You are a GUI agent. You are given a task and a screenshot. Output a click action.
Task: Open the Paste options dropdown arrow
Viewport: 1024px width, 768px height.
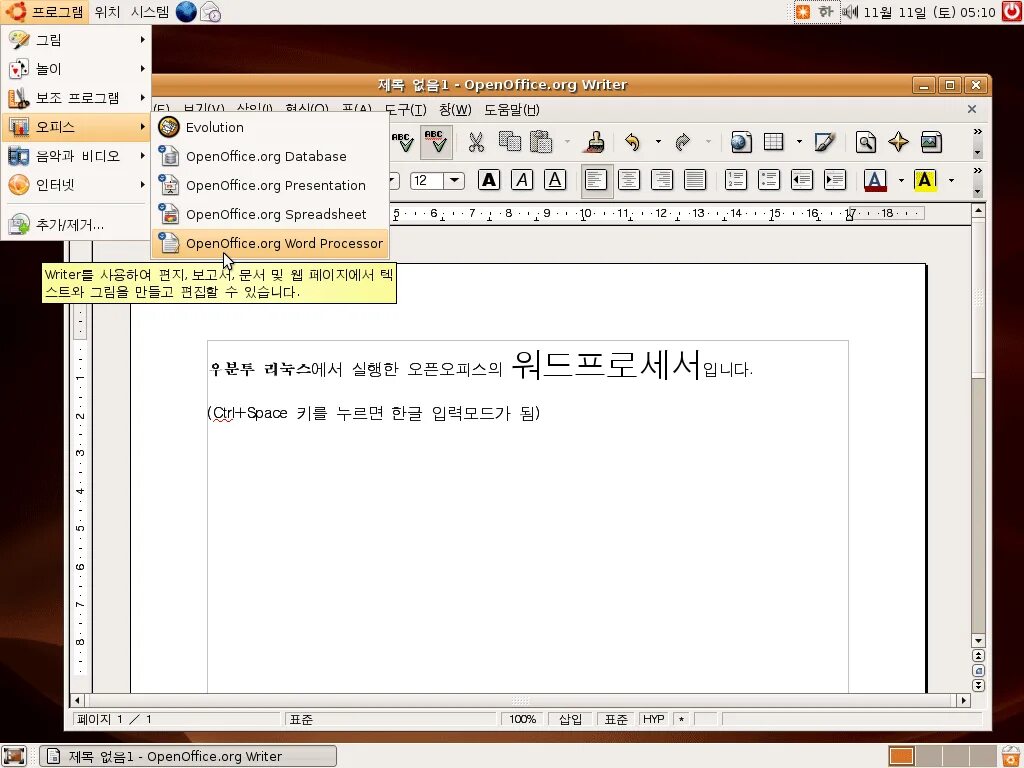pos(567,142)
